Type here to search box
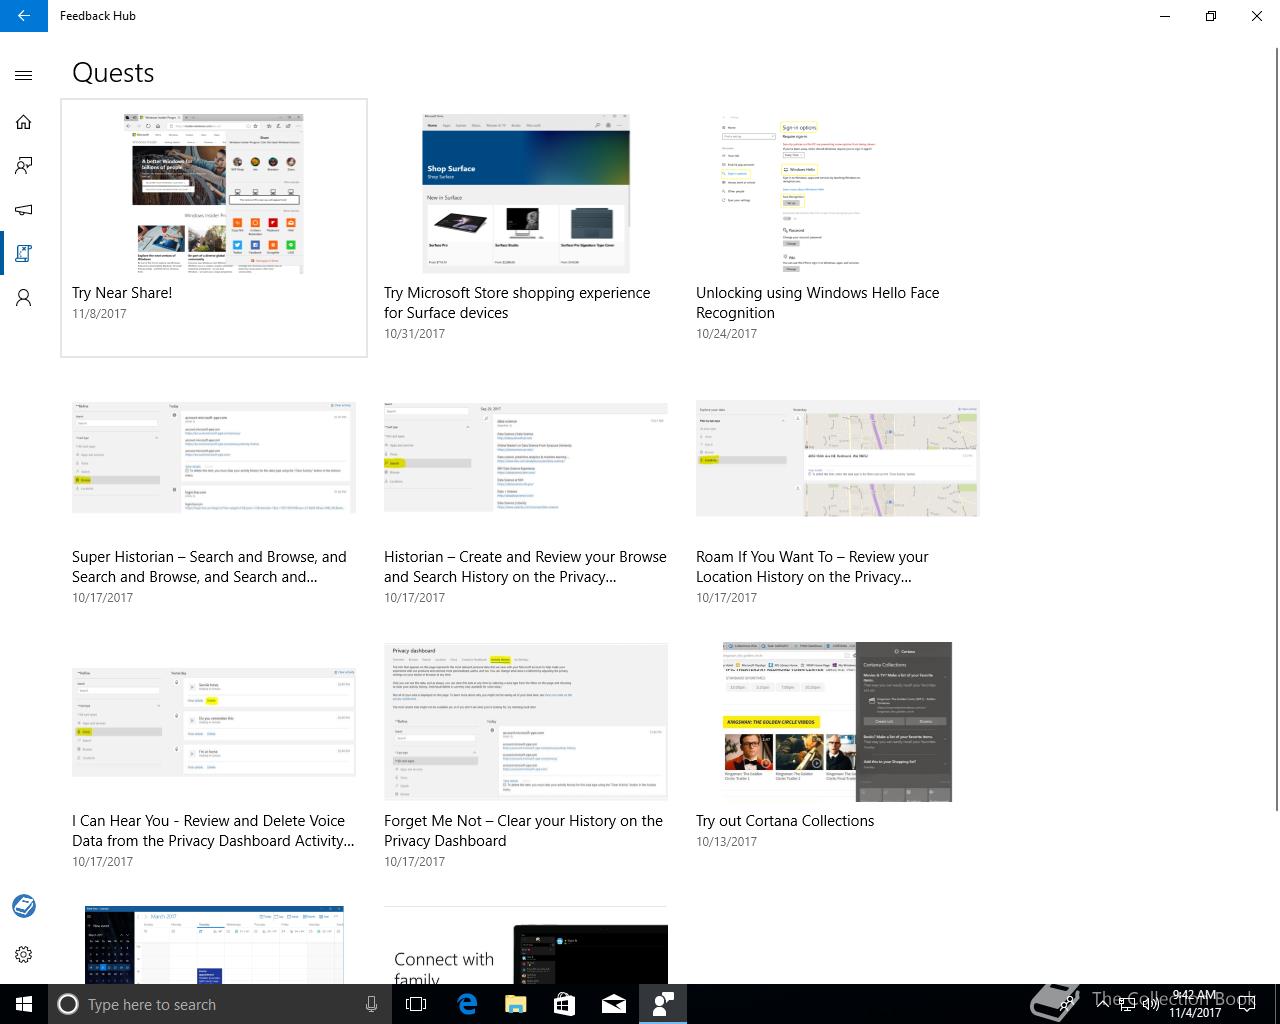1280x1024 pixels. coord(220,1004)
